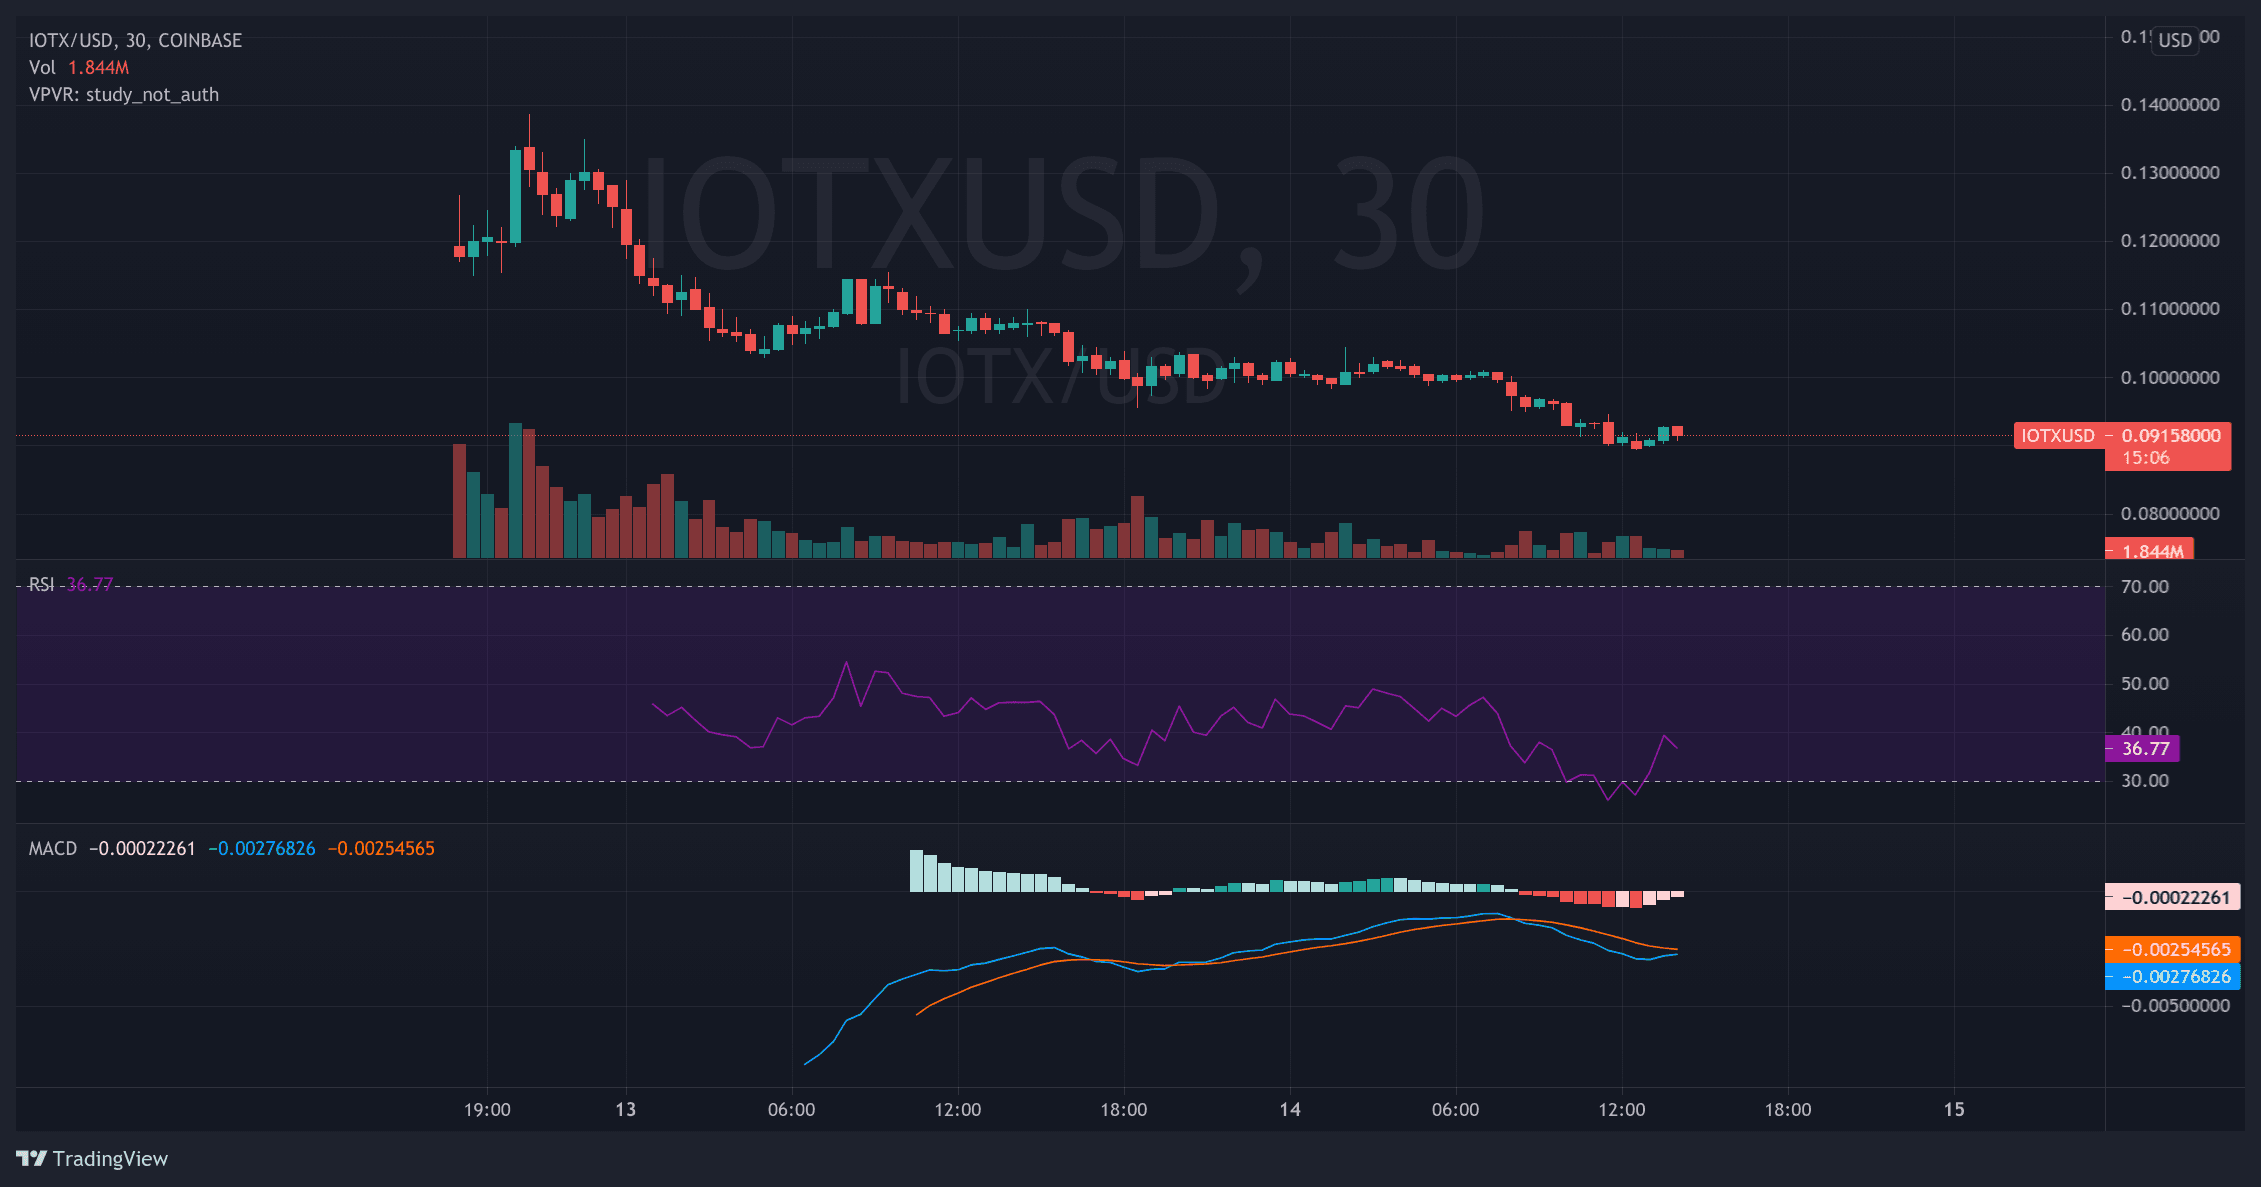Select the VPVR study_not_auth label
2261x1187 pixels.
point(123,94)
